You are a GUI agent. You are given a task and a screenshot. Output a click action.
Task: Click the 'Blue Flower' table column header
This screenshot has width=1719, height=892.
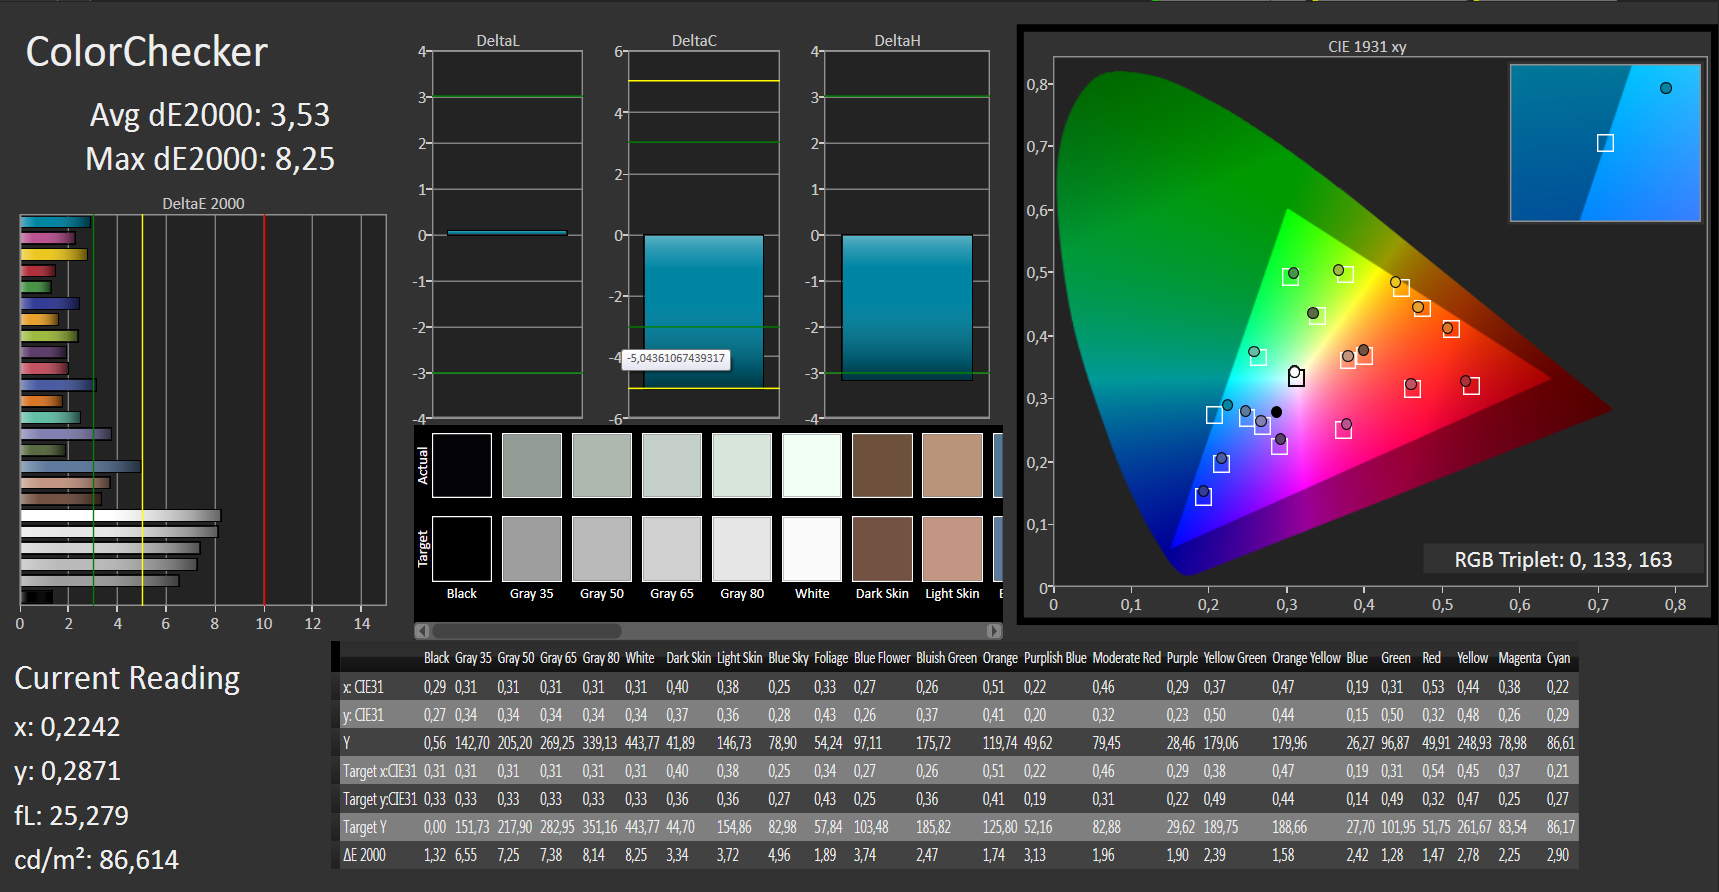pos(882,658)
